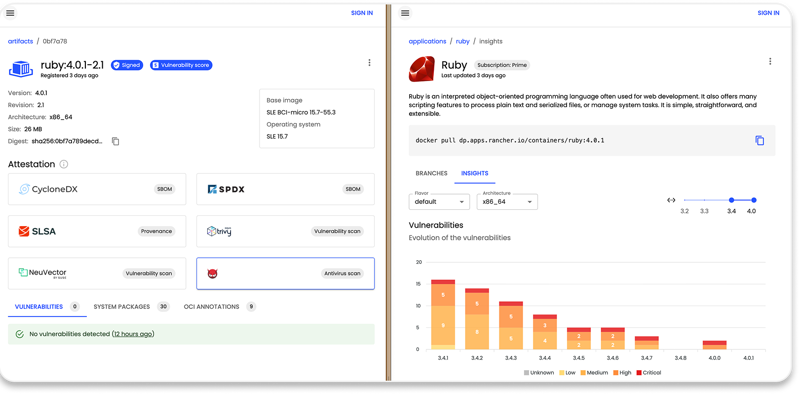Click the 4.0.0 vulnerability bar
The height and width of the screenshot is (394, 799).
pos(714,345)
